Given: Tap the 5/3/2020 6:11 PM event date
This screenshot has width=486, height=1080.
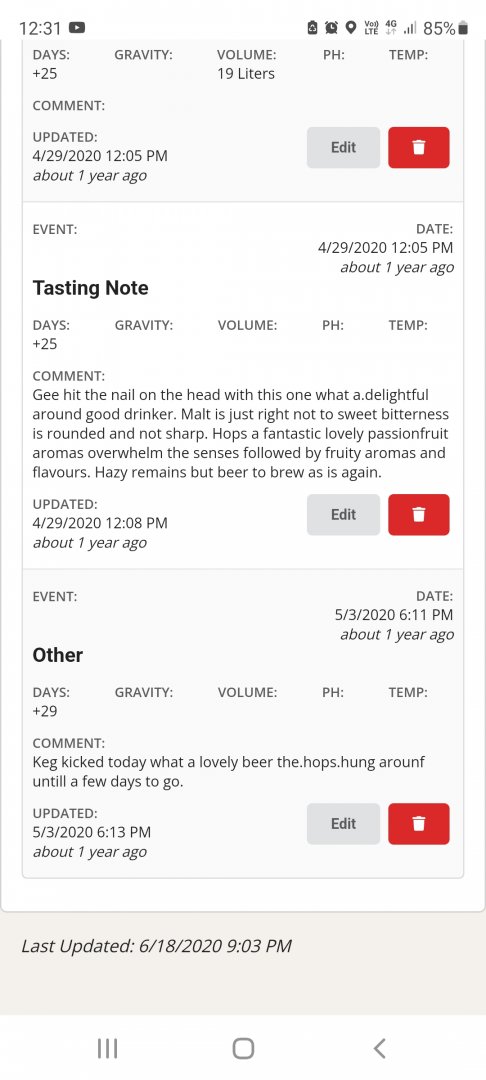Looking at the screenshot, I should (x=394, y=614).
